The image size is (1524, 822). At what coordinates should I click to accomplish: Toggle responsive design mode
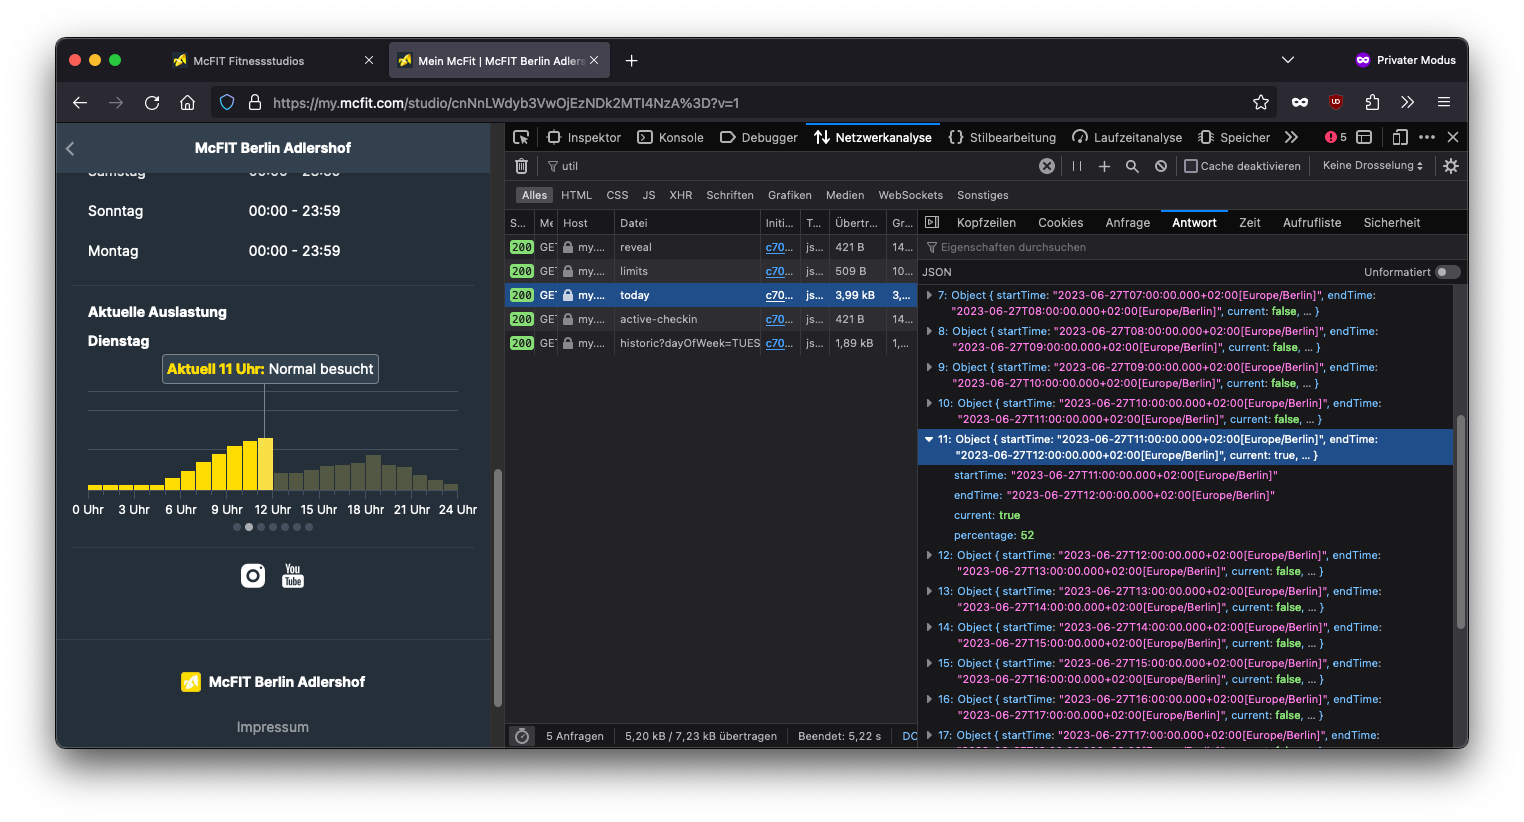click(x=1400, y=137)
